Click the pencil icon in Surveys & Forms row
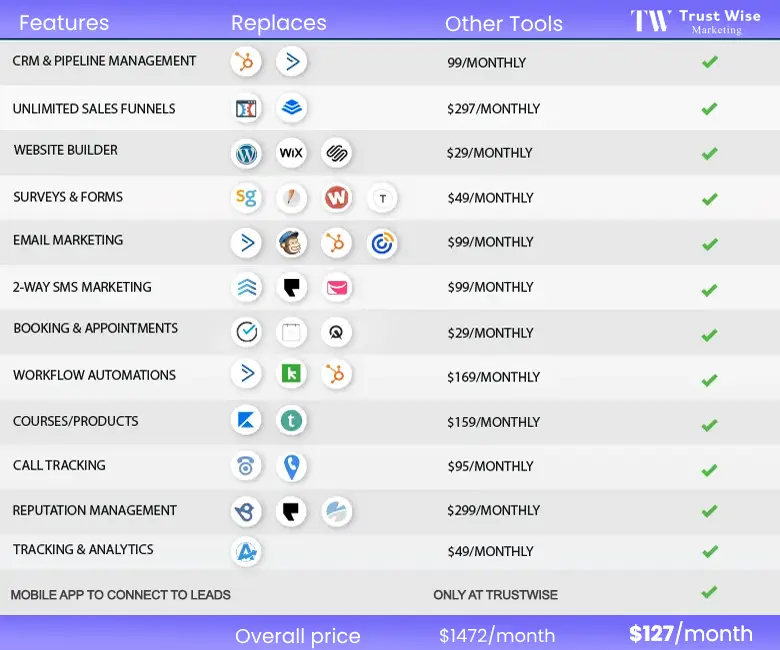This screenshot has width=780, height=650. (292, 198)
